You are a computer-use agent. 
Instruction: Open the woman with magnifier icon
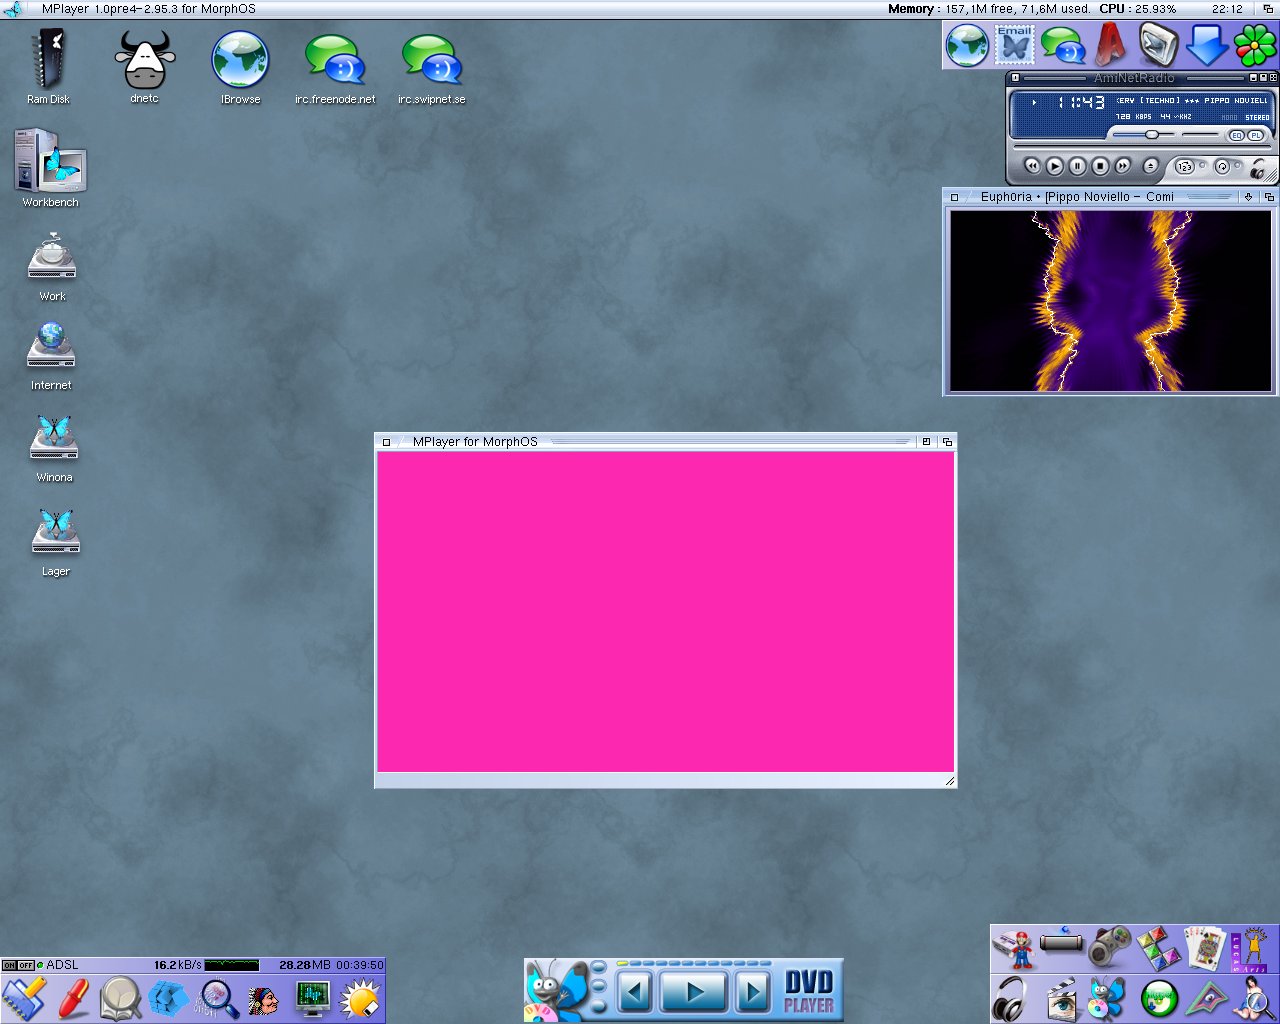[x=1254, y=998]
